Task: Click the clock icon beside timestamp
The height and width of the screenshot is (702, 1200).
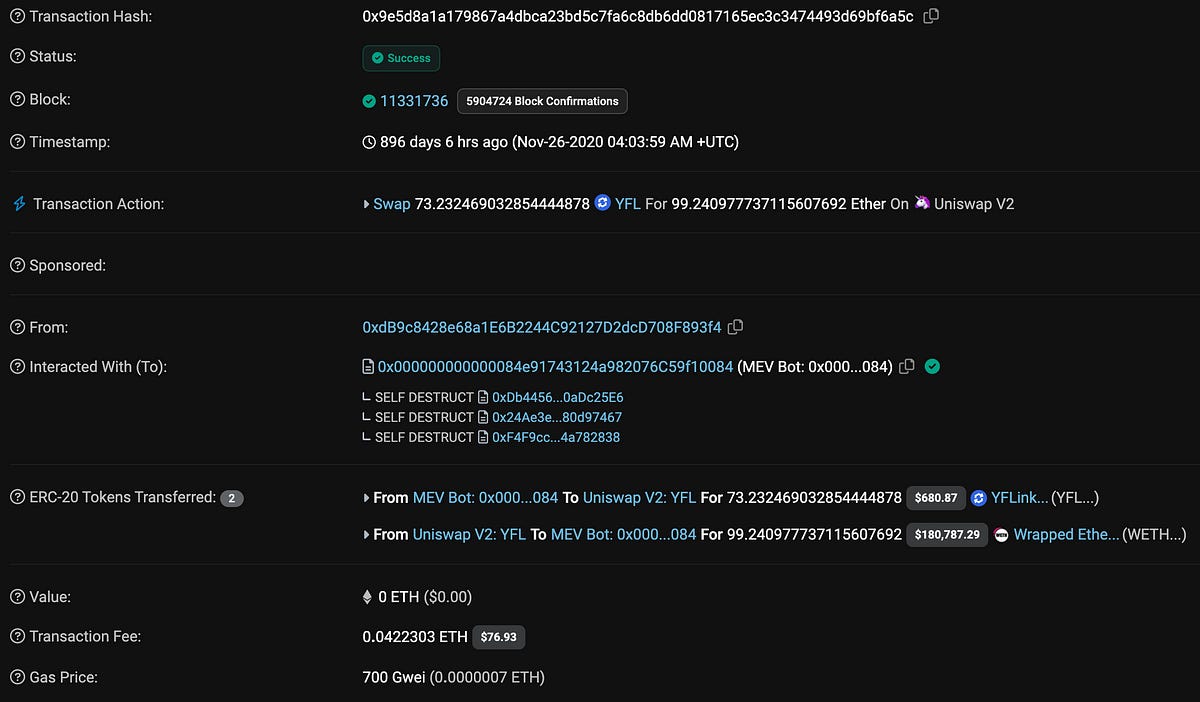Action: (369, 142)
